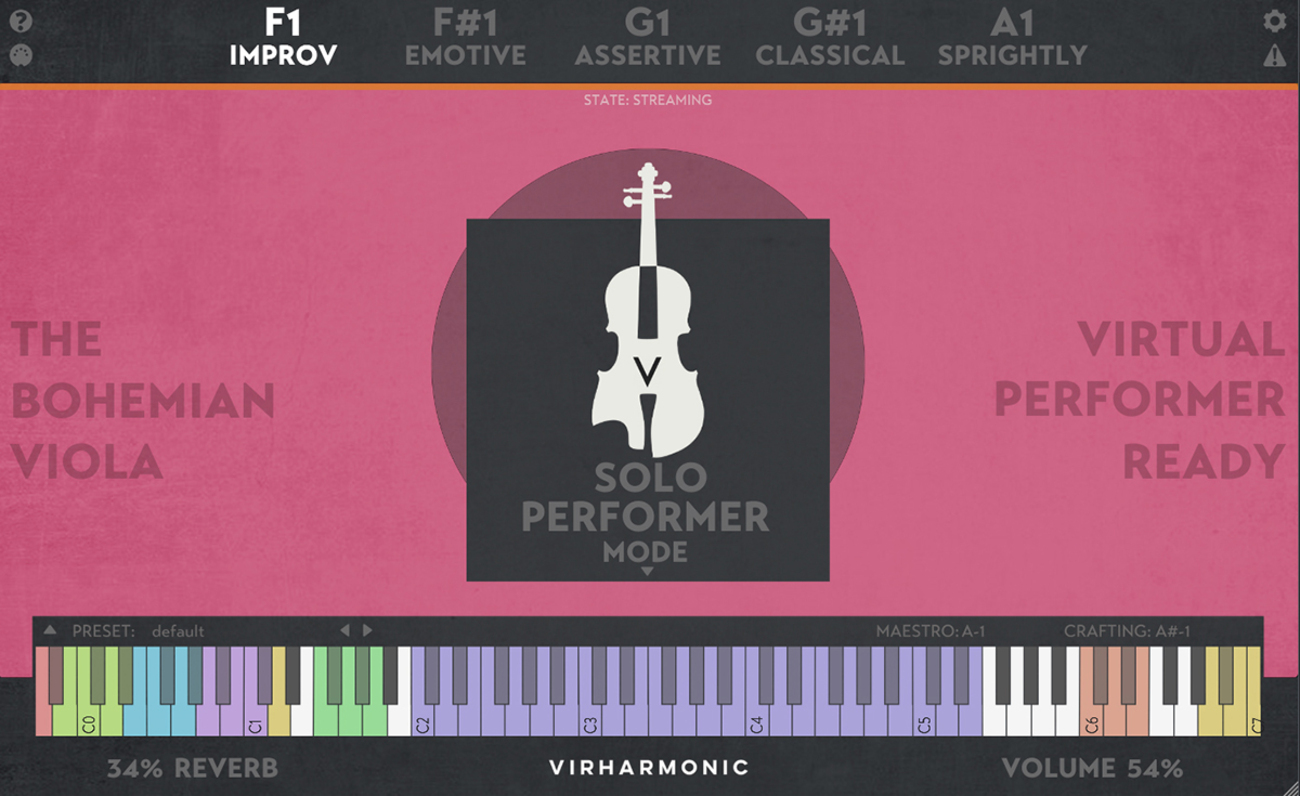Click Solo Performer Mode label
The width and height of the screenshot is (1300, 796).
coord(646,512)
